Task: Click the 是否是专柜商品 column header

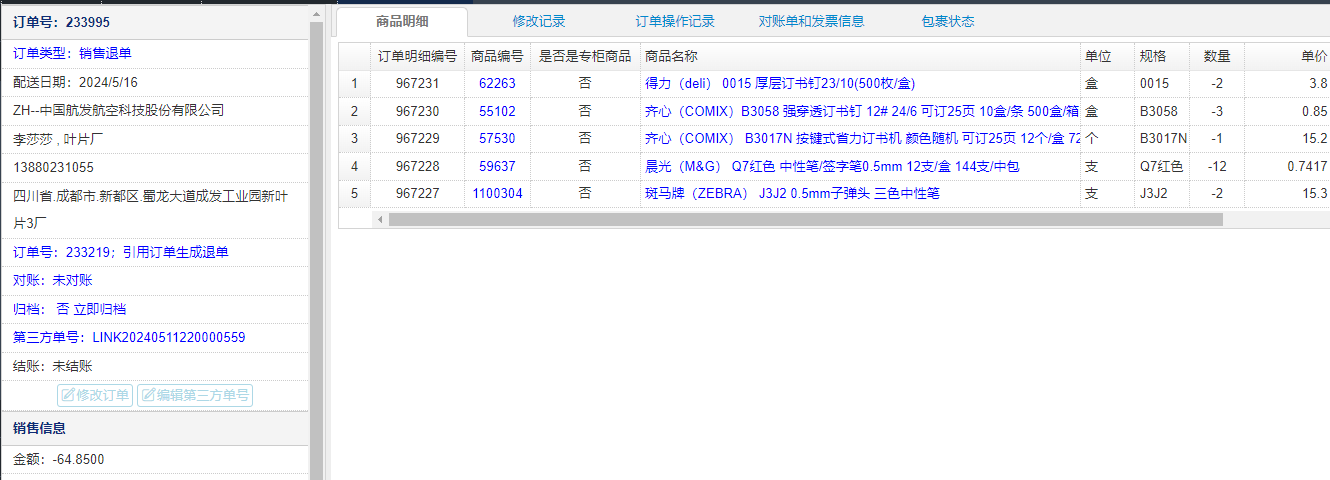Action: 585,56
